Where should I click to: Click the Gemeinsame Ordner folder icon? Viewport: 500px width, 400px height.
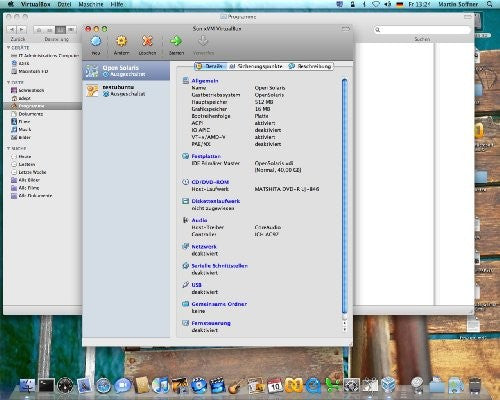click(185, 304)
